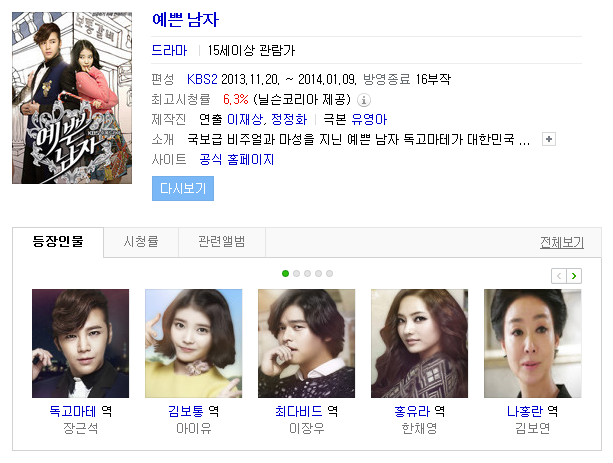Click the 독고마테 character photo
This screenshot has height=463, width=613.
click(x=81, y=343)
